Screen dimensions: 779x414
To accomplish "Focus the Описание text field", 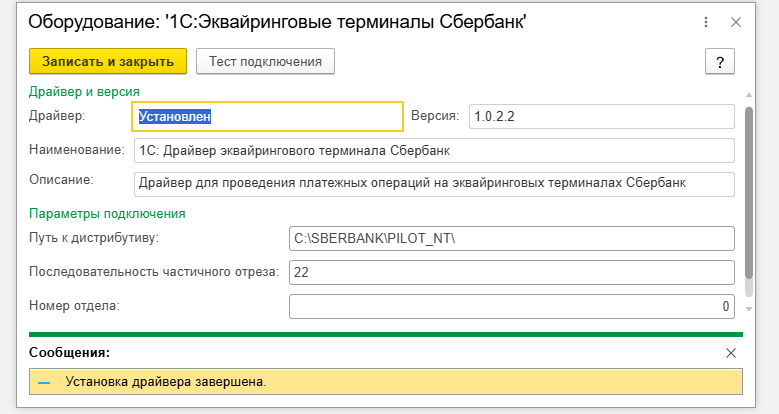I will pos(433,184).
